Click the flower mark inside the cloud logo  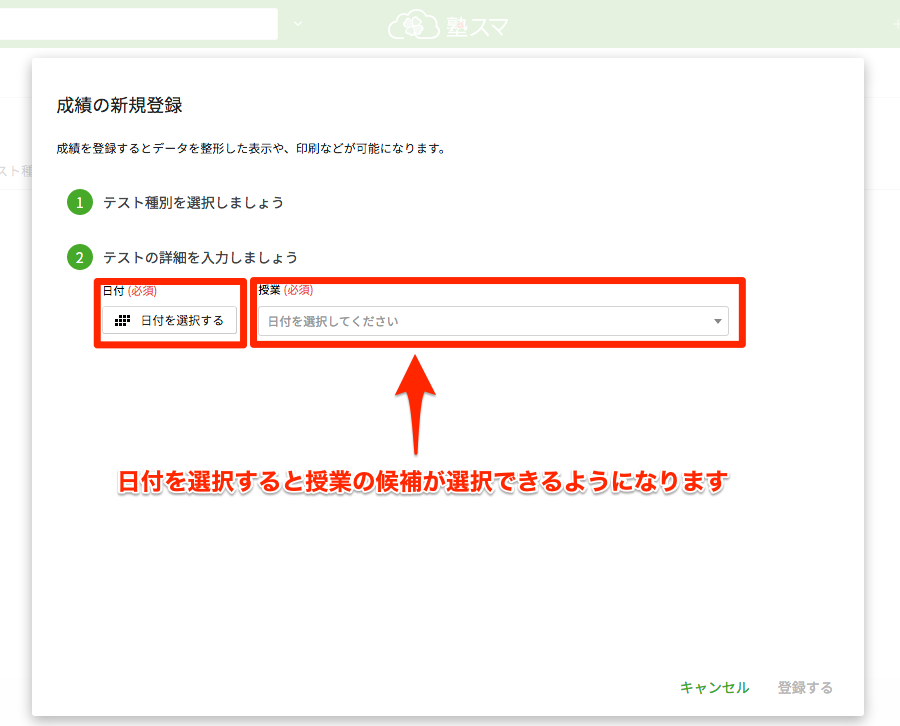[x=412, y=26]
